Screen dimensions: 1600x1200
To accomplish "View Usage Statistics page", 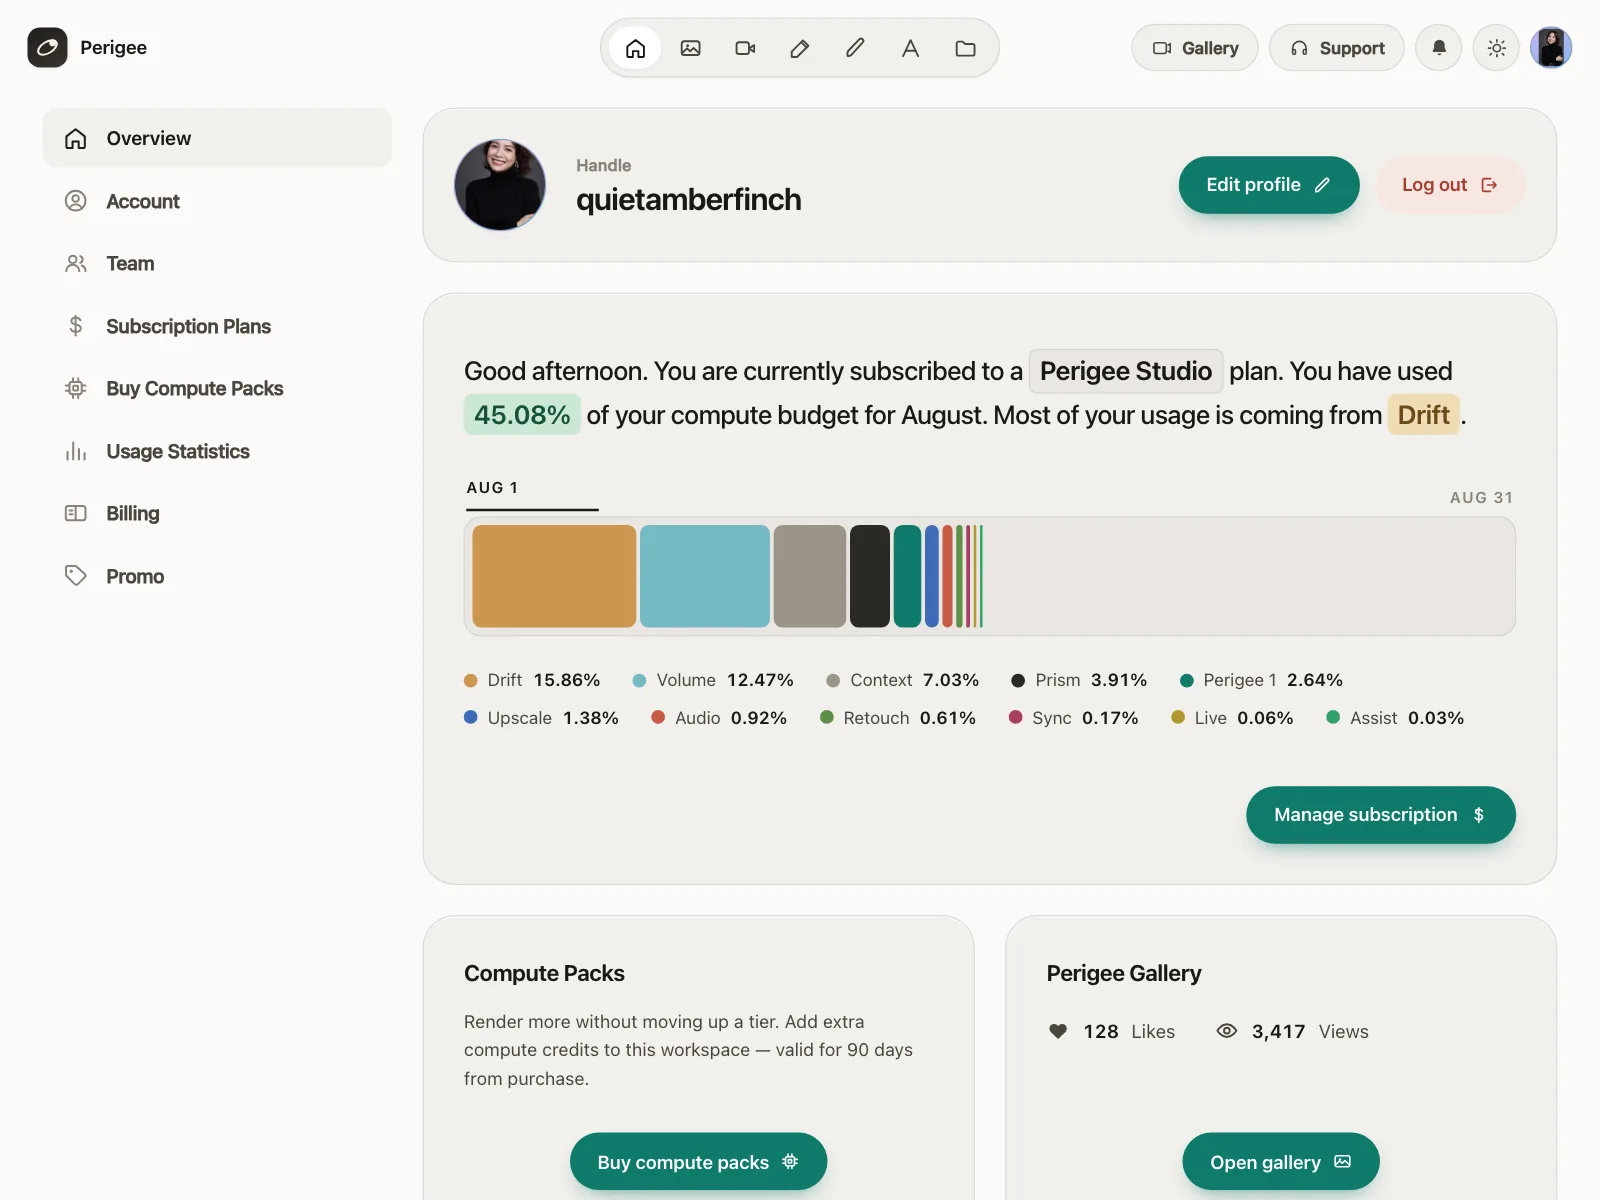I will 217,451.
